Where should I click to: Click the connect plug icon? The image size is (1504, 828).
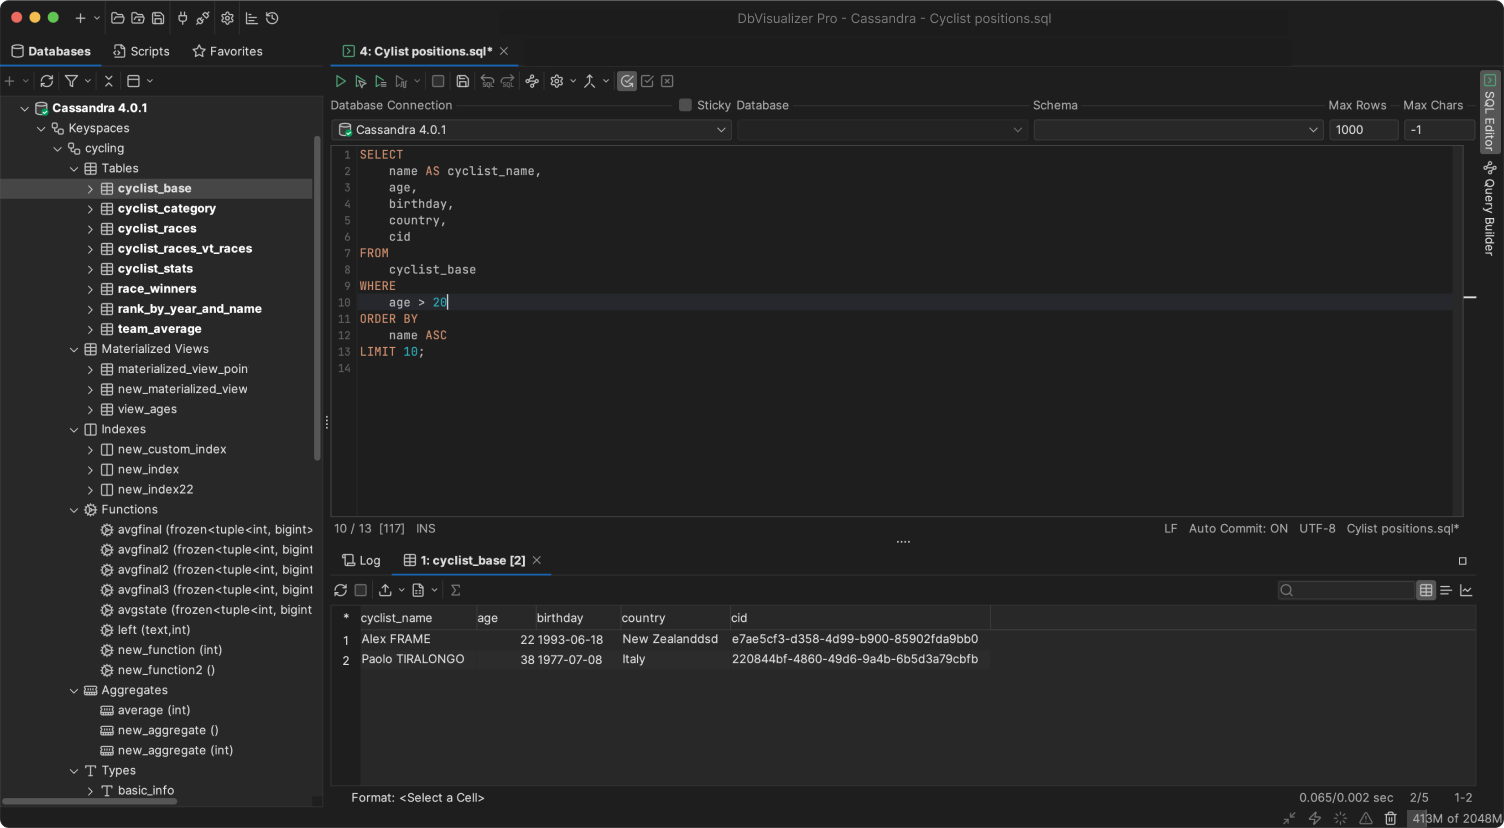[182, 18]
